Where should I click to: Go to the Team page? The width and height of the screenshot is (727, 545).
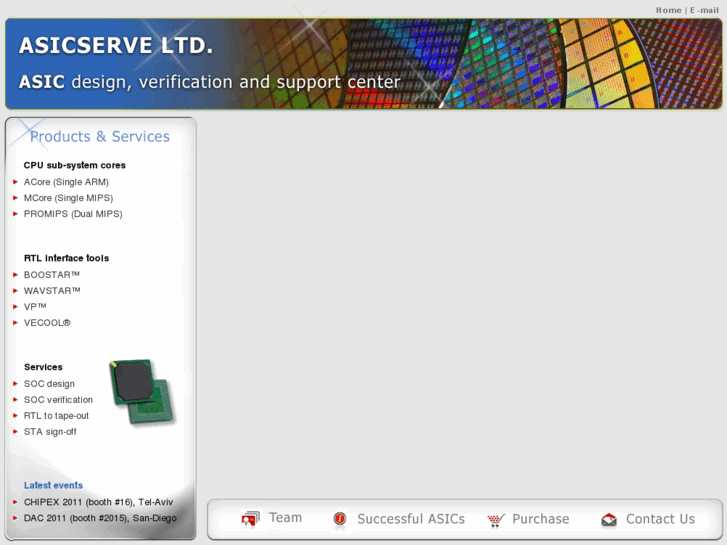285,518
